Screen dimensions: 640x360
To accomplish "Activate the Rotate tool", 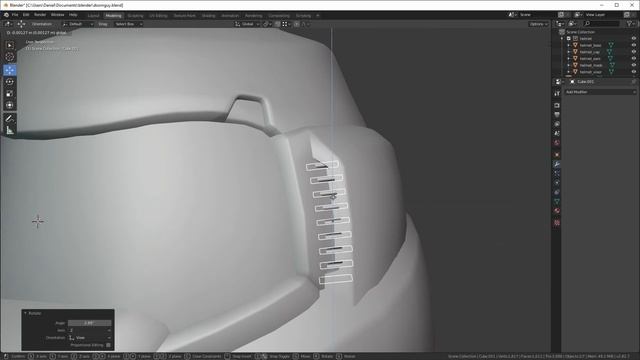I will click(10, 82).
